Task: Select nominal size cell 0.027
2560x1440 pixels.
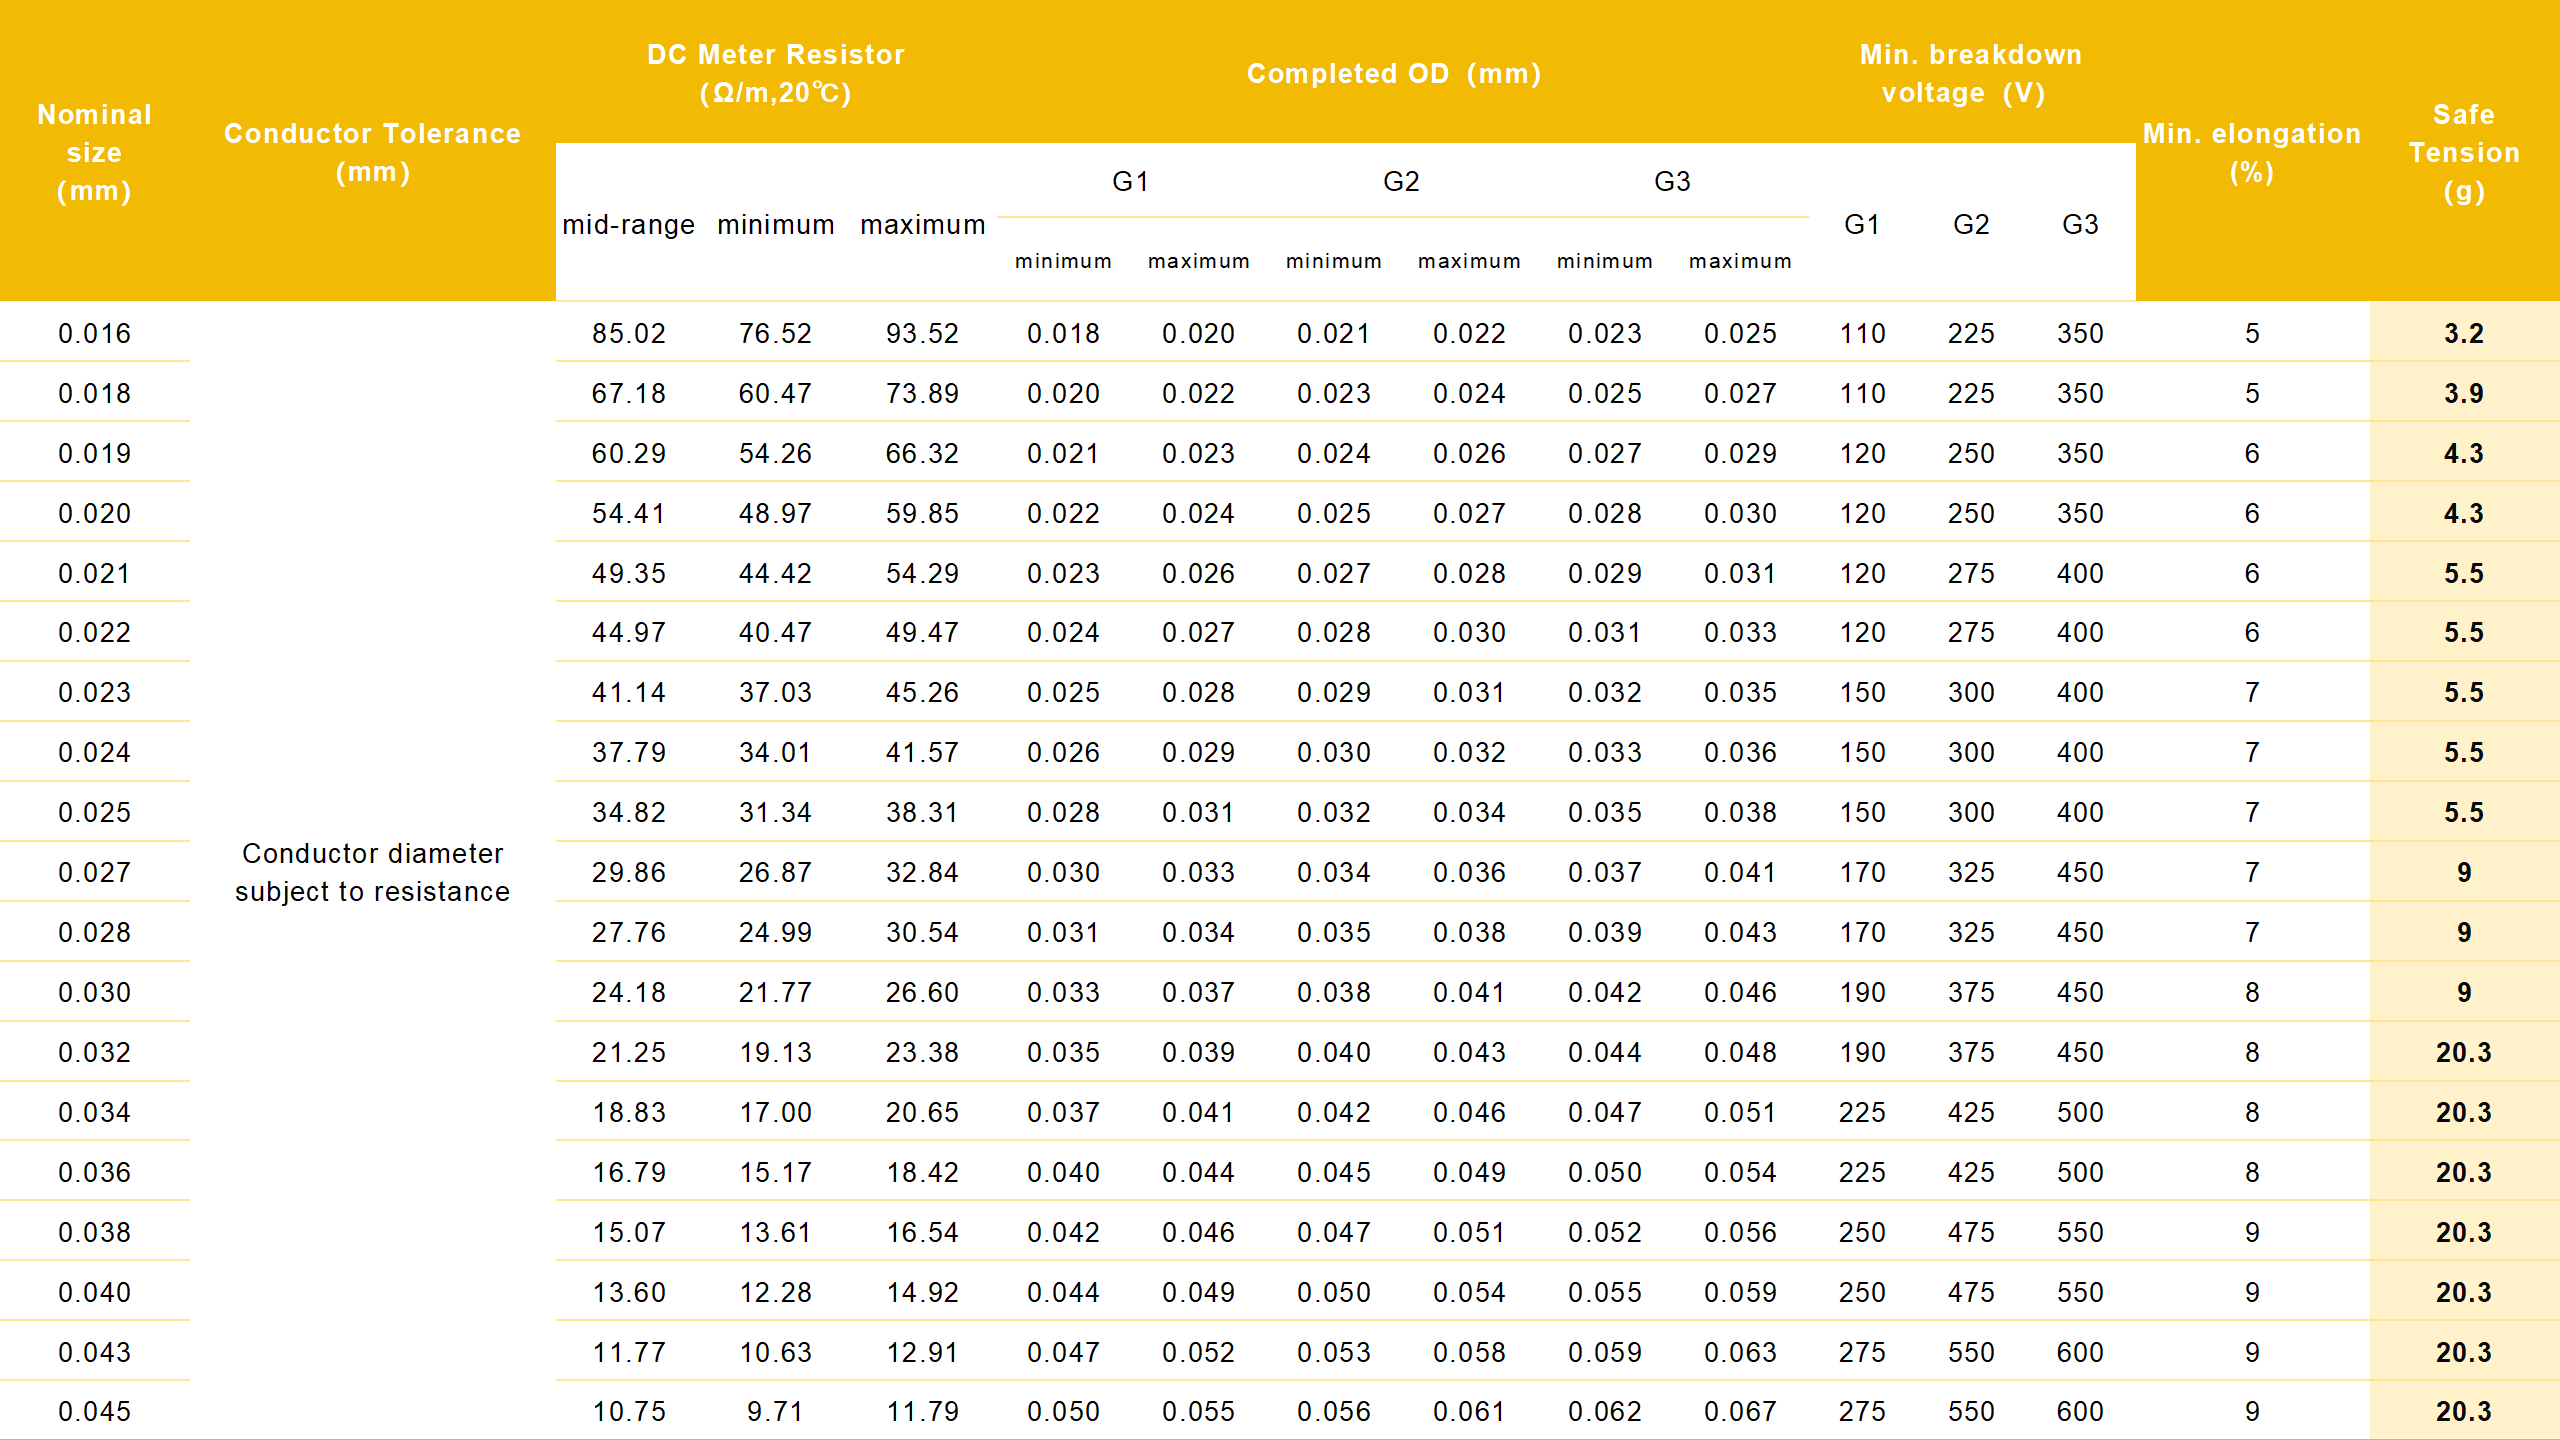Action: click(x=94, y=872)
